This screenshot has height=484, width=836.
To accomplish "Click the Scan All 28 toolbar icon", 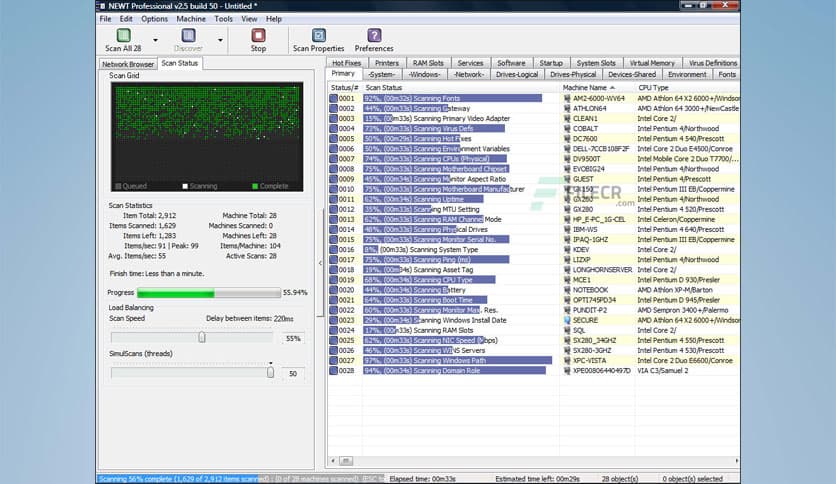I will tap(123, 36).
